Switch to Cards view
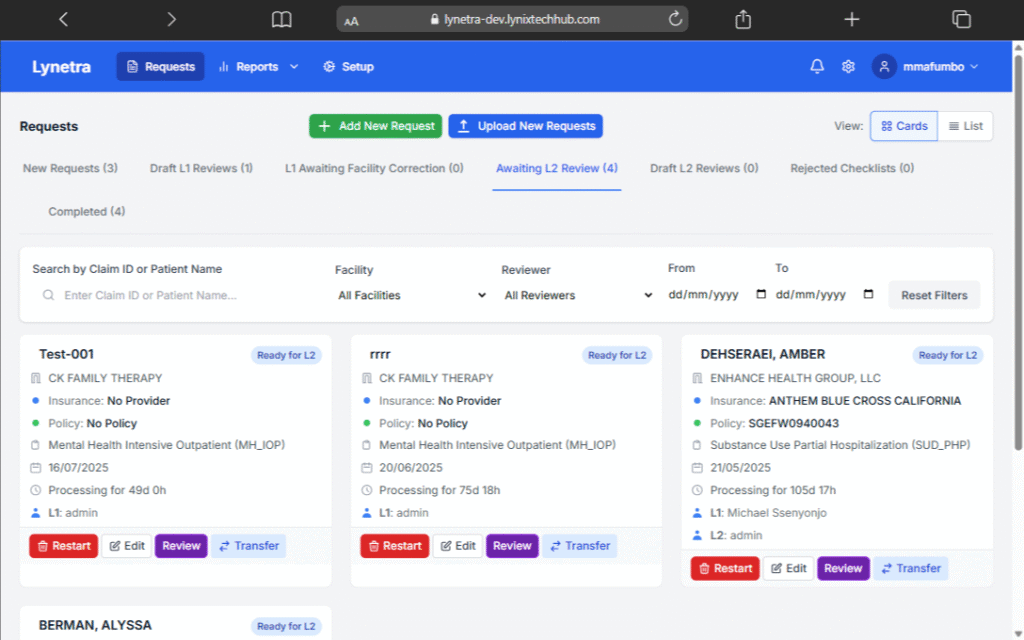Screen dimensions: 1024x640 tap(904, 126)
